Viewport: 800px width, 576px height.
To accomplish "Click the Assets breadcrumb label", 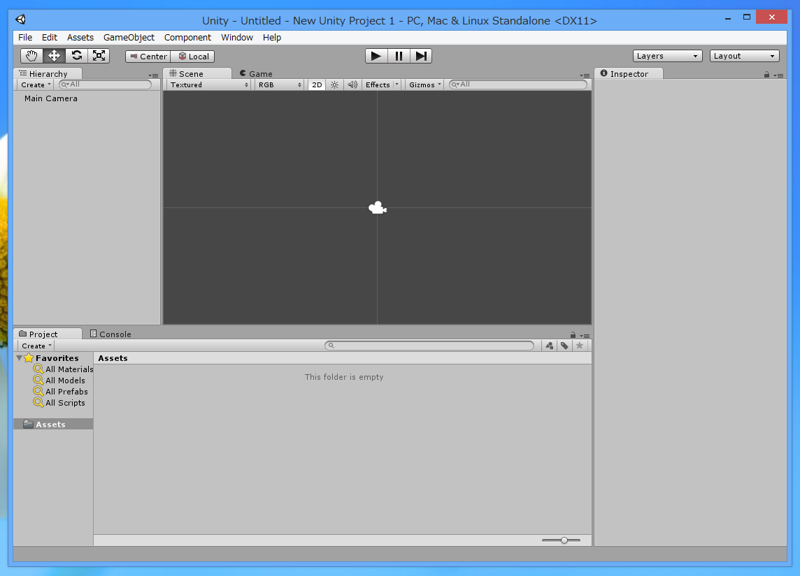I will 113,358.
